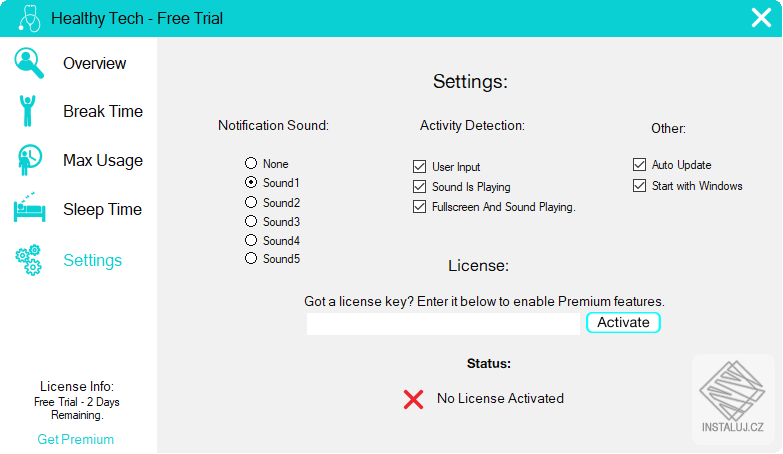The image size is (783, 454).
Task: Close the Healthy Tech window
Action: pyautogui.click(x=761, y=18)
